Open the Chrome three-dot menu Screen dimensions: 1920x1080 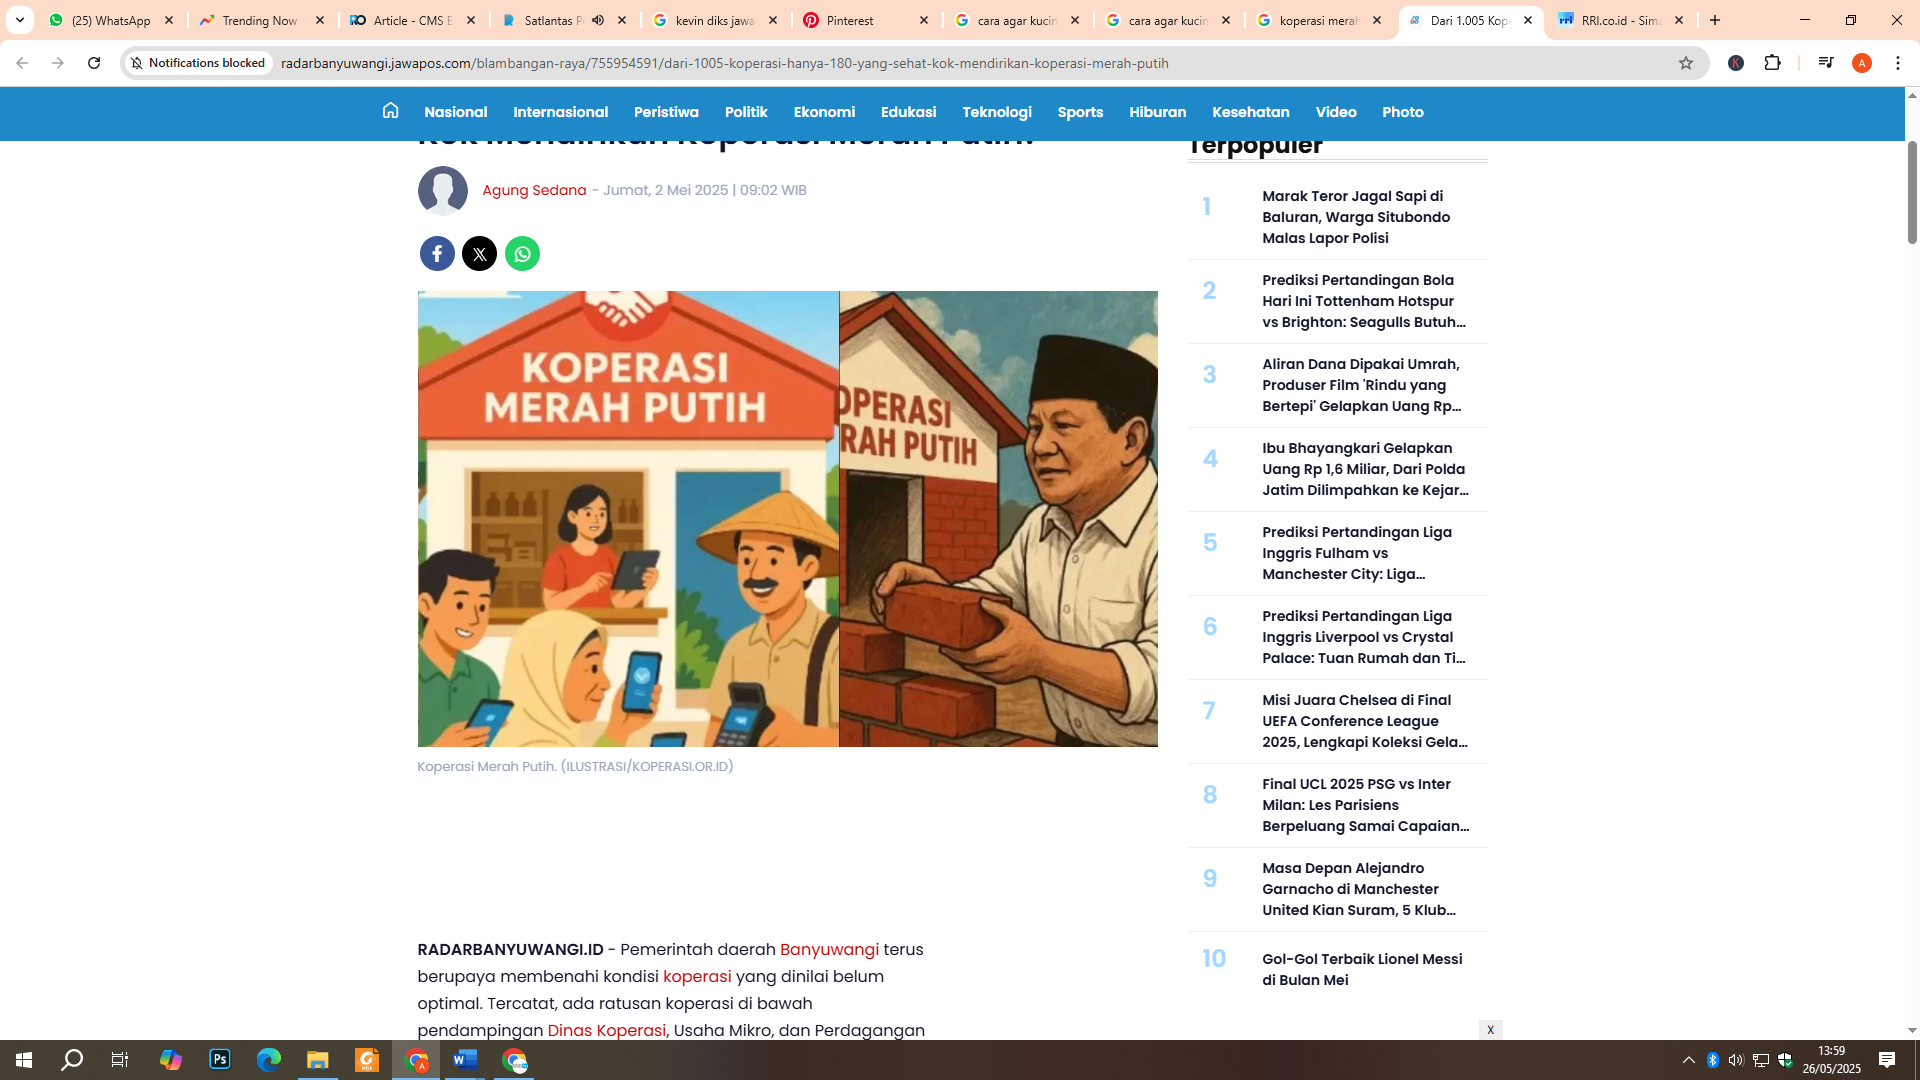click(x=1898, y=62)
